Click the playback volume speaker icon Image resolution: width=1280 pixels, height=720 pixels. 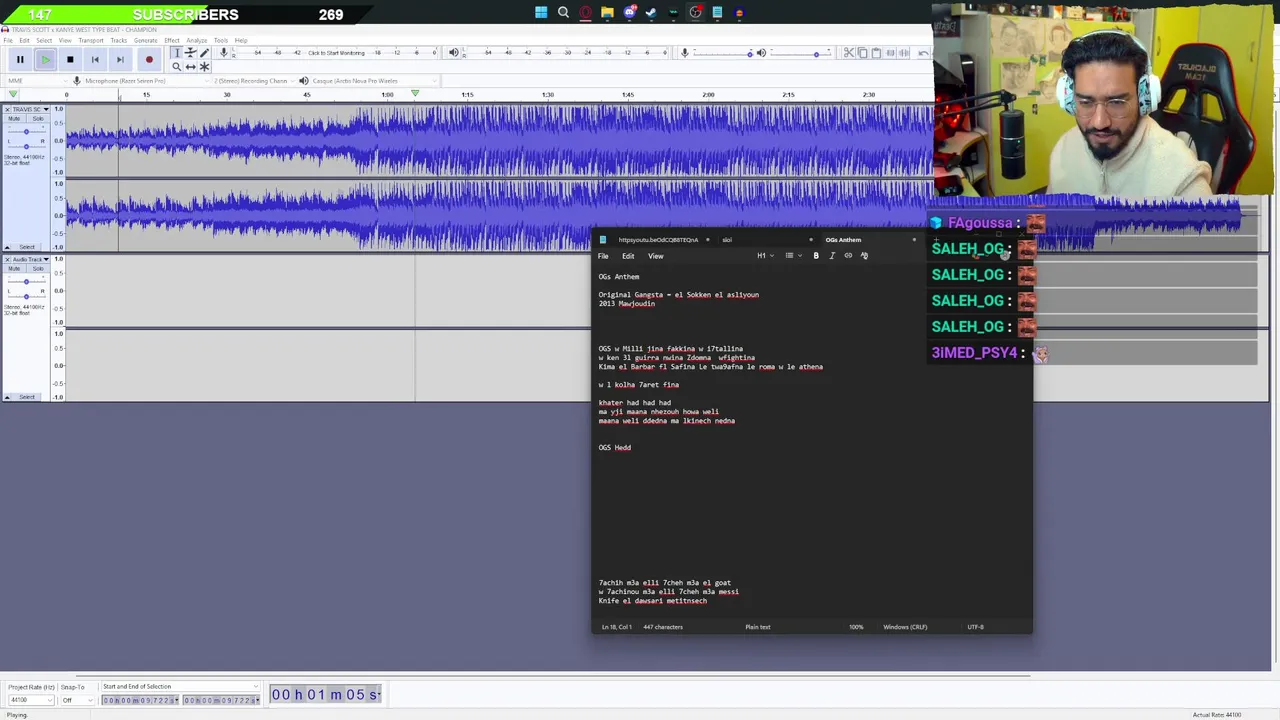coord(761,52)
